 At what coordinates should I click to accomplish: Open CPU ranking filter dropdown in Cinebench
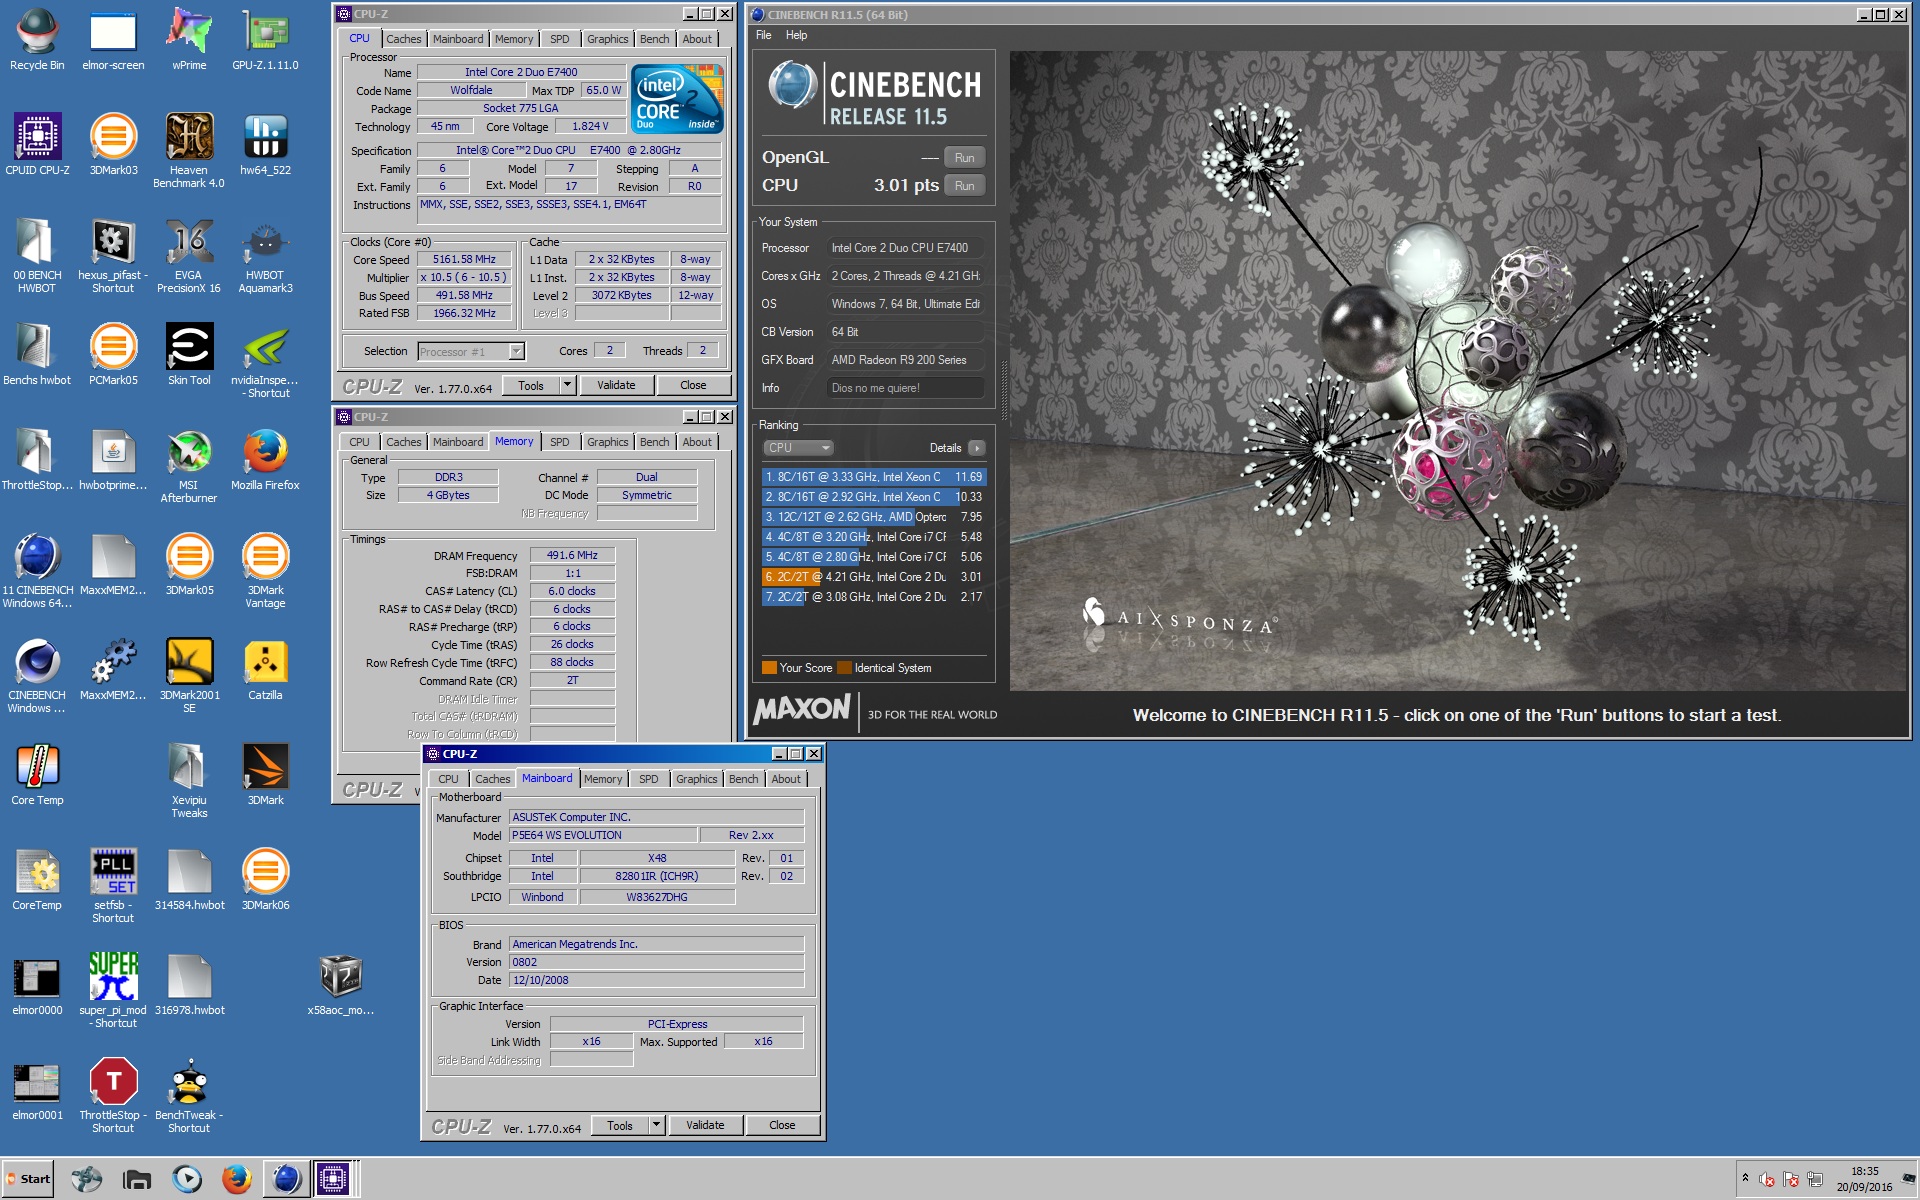tap(798, 448)
